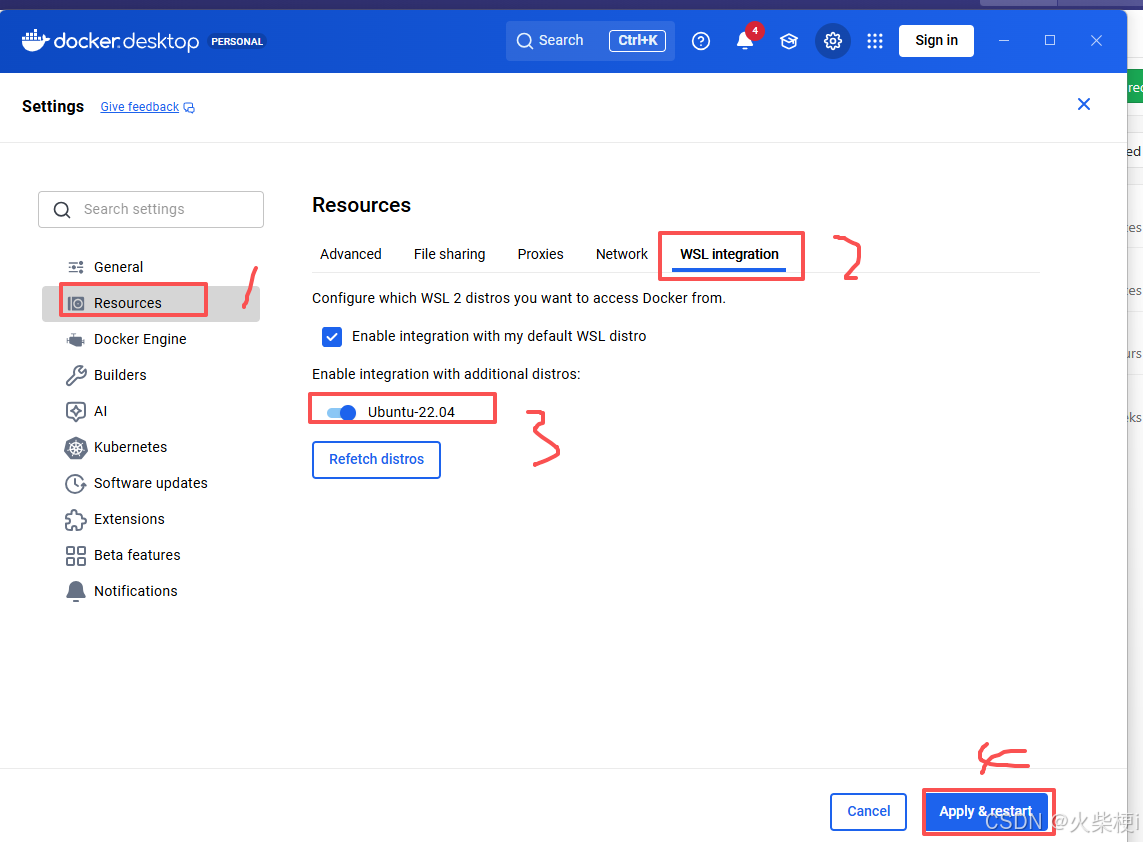Click the Ubuntu-22.04 distro label
The width and height of the screenshot is (1143, 842).
(x=411, y=413)
